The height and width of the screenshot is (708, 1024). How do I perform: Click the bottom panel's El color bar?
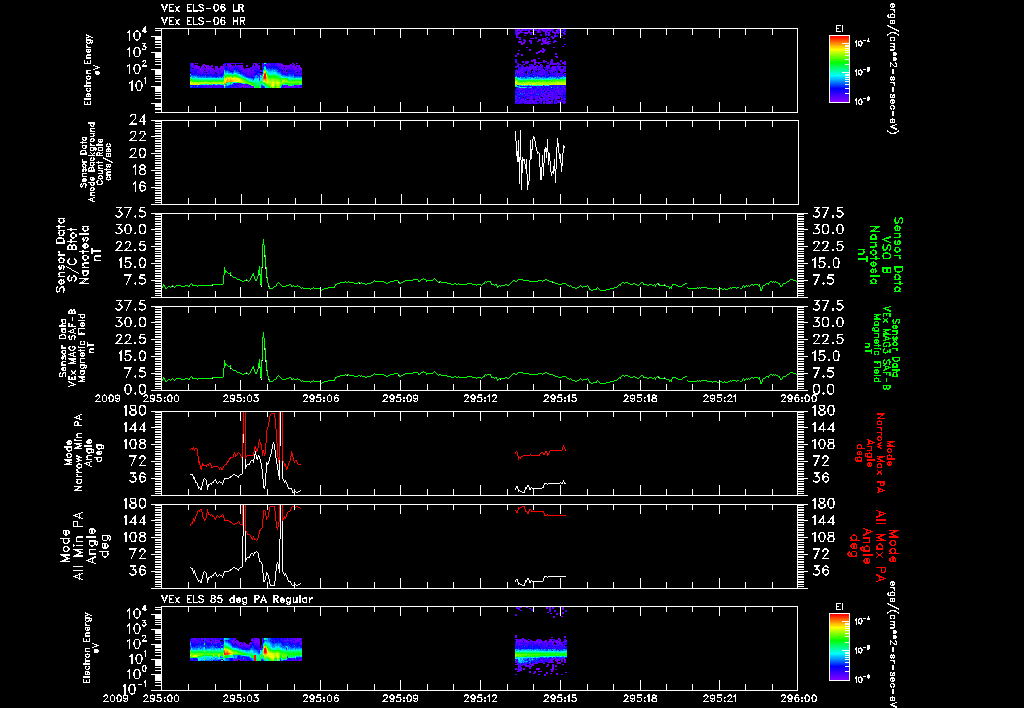pos(839,647)
